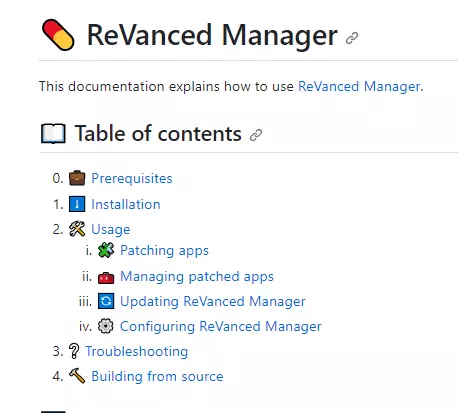Open the Prerequisites link
458x413 pixels.
pyautogui.click(x=132, y=178)
